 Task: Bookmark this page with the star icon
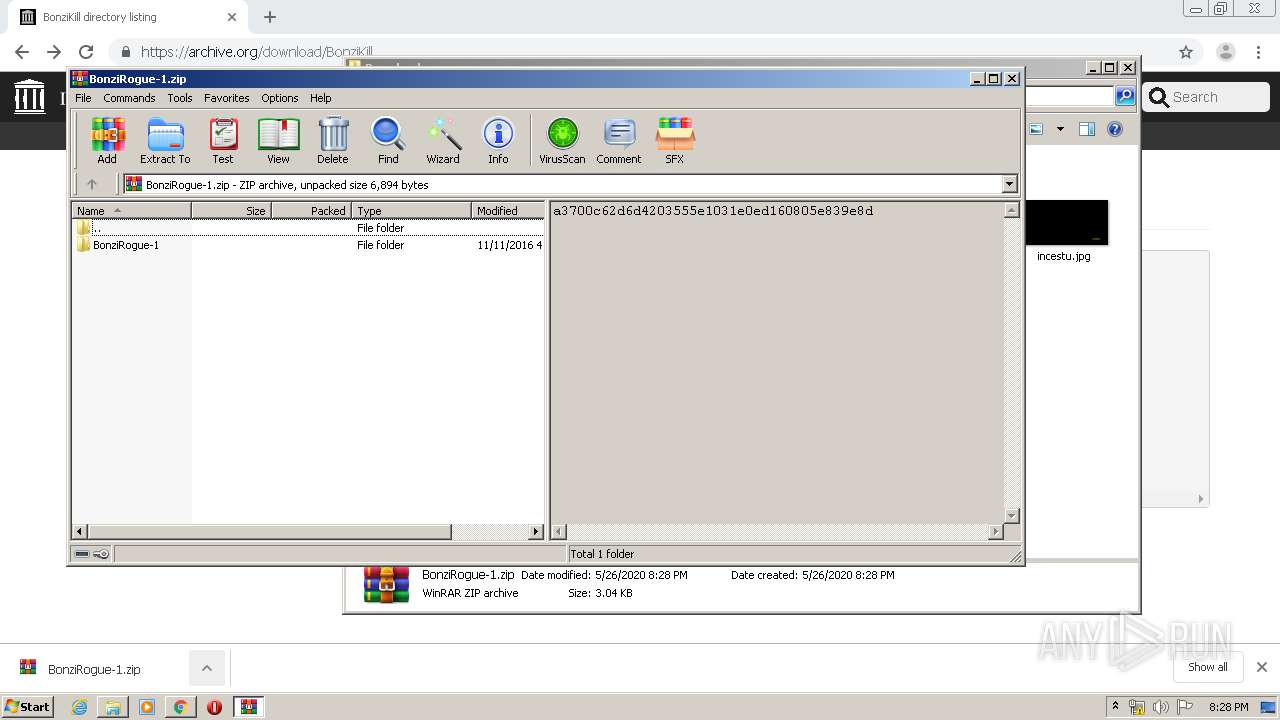pos(1186,52)
